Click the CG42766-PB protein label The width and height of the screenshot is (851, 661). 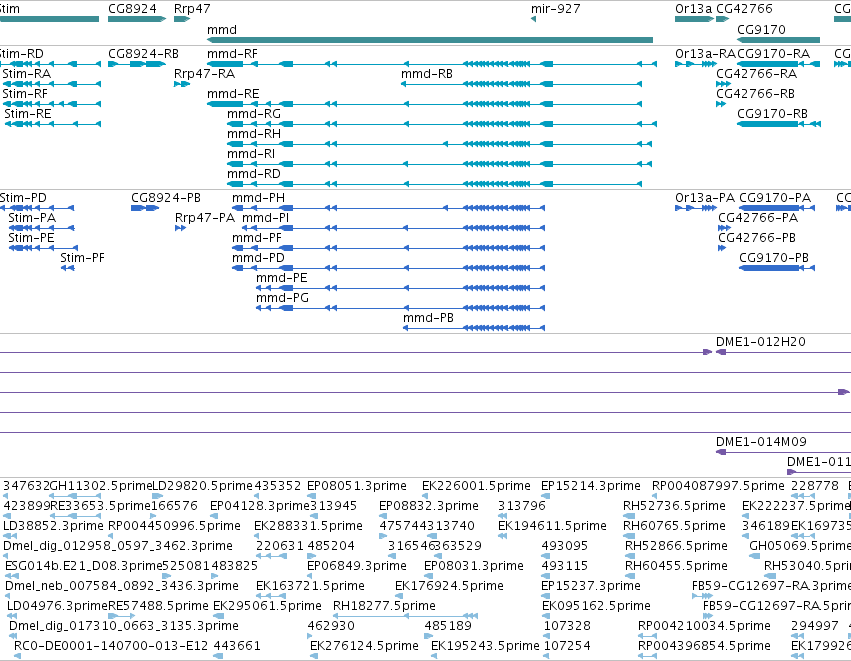[x=757, y=238]
